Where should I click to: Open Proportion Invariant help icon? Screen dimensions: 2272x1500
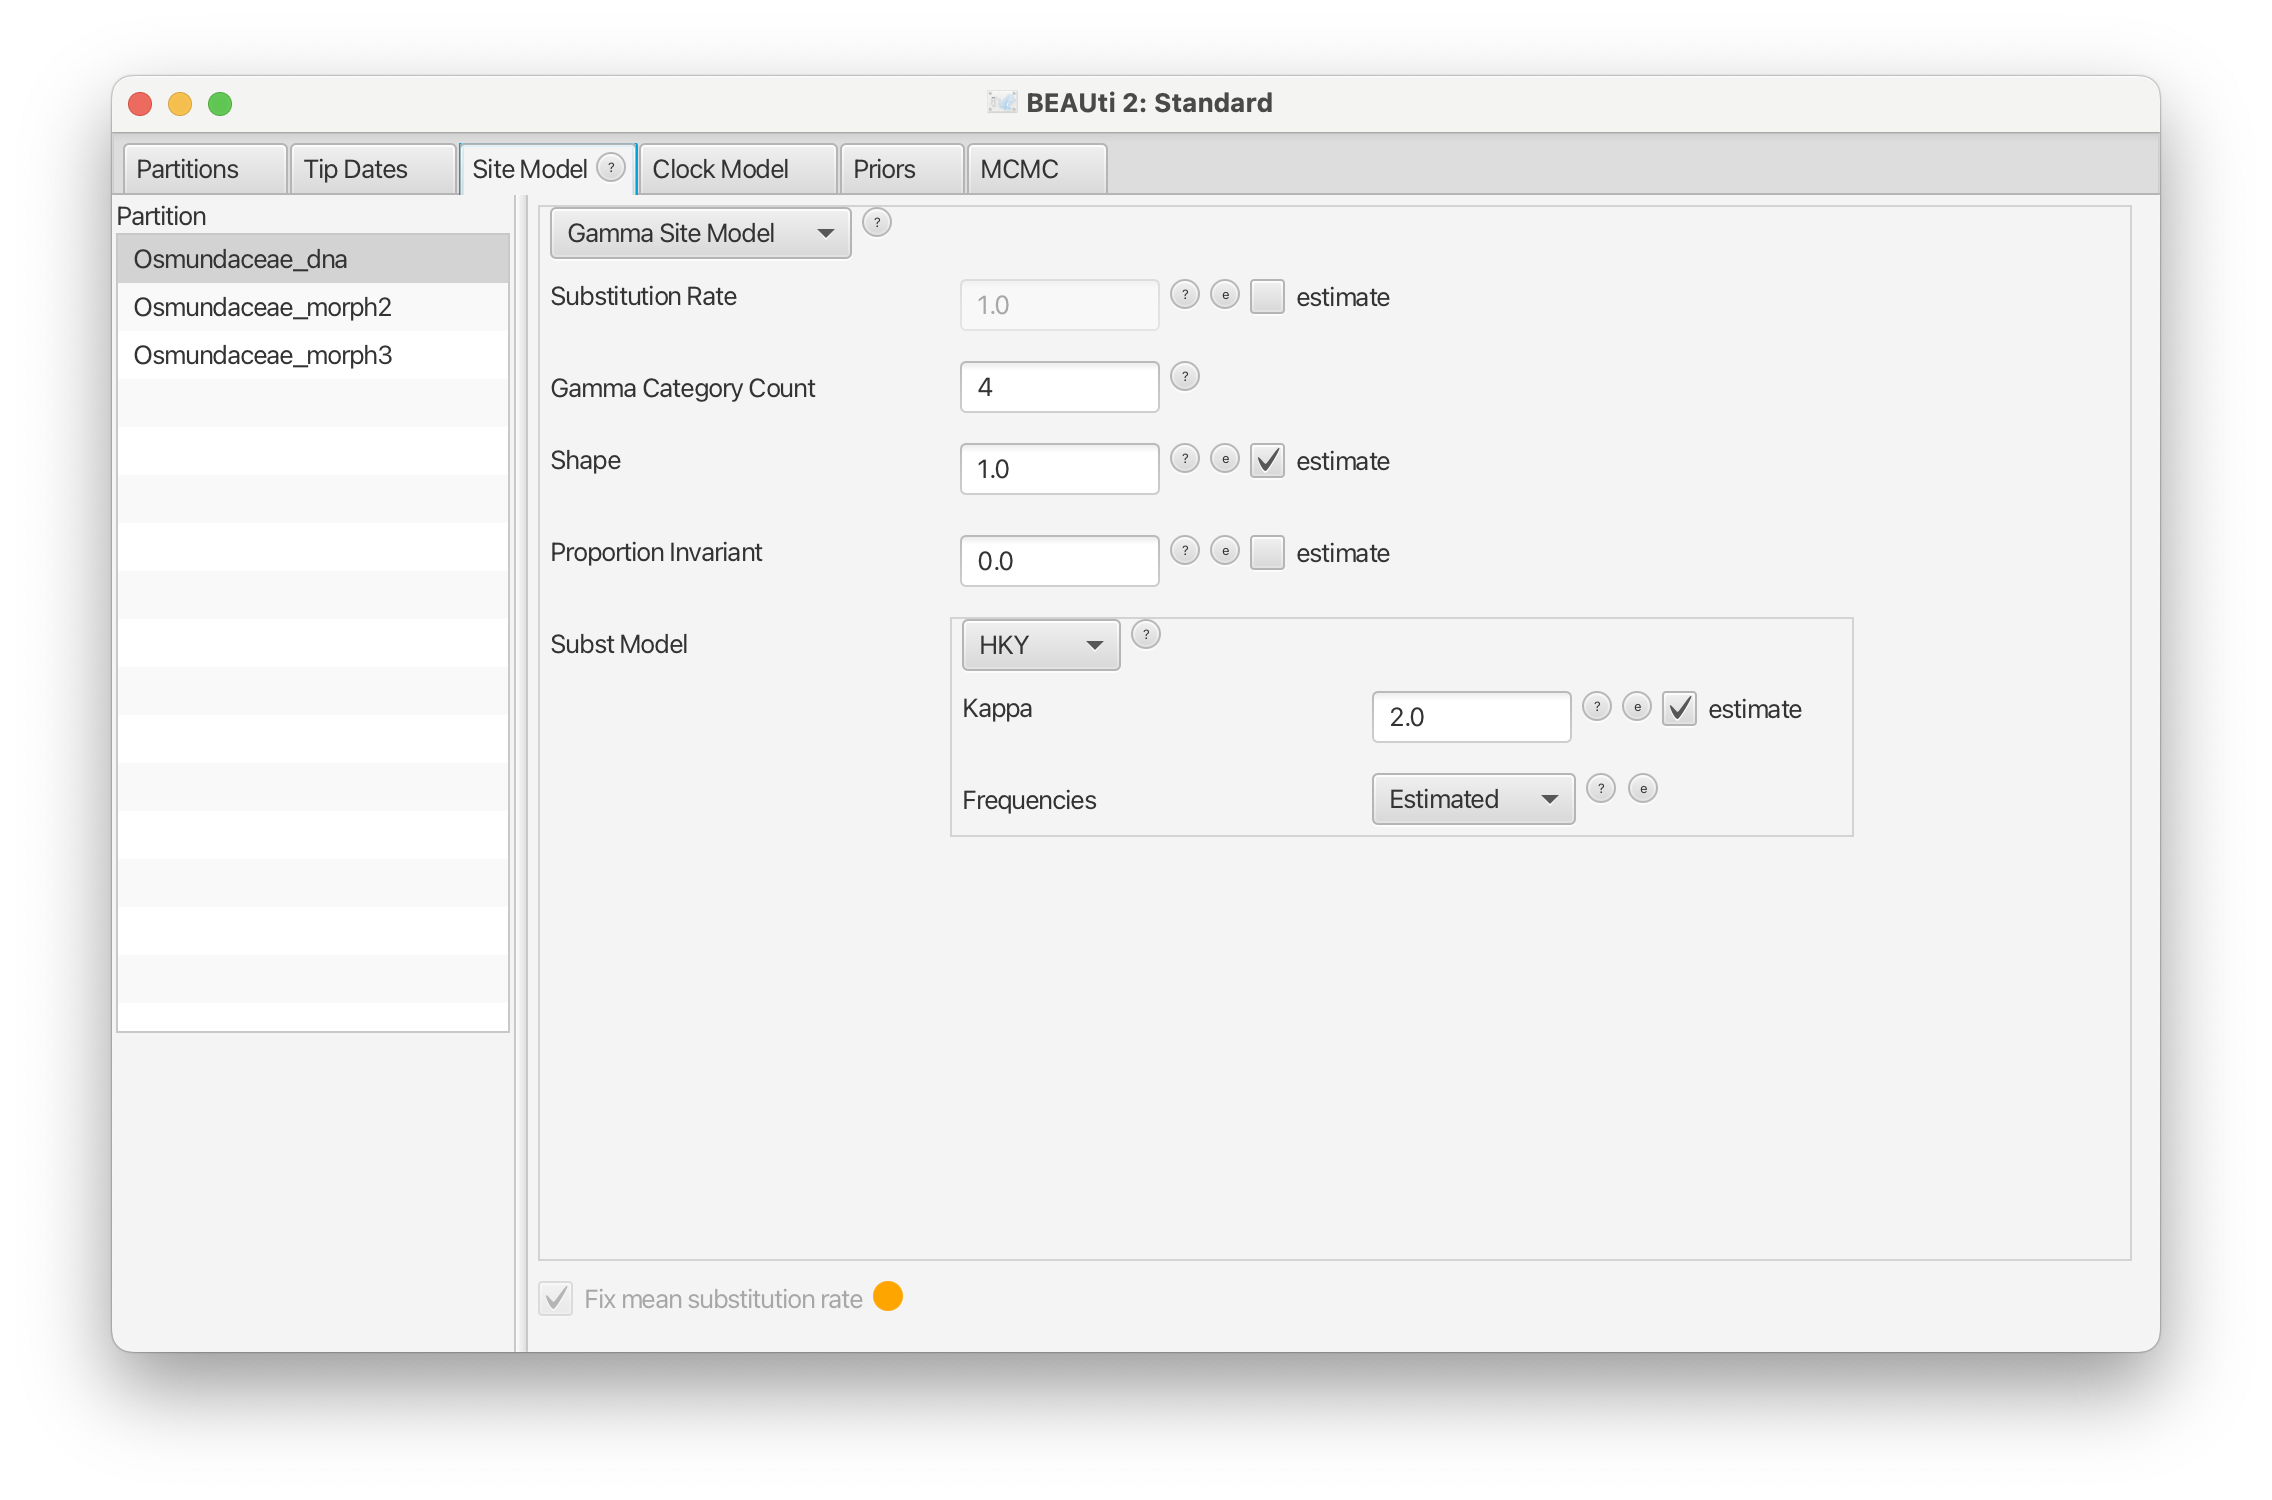[1185, 551]
